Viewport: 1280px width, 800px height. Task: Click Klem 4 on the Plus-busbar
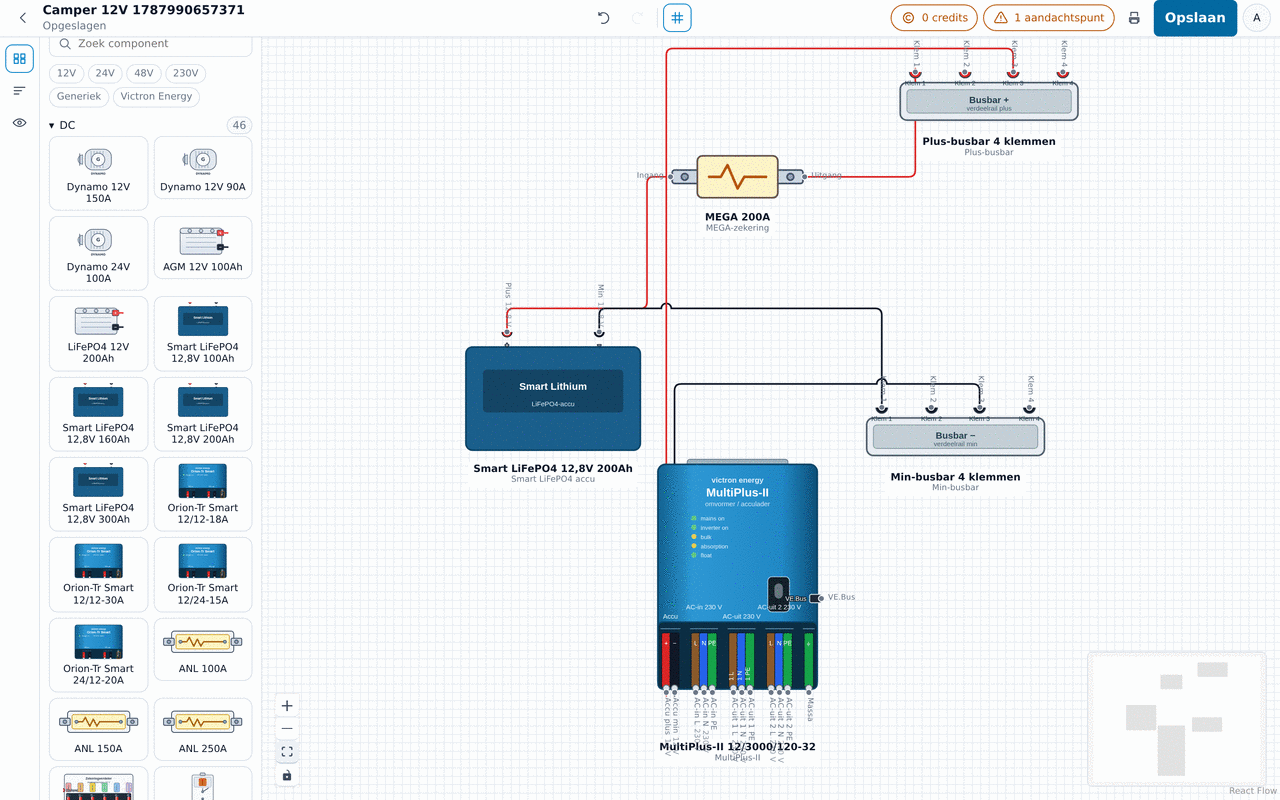pos(1063,73)
